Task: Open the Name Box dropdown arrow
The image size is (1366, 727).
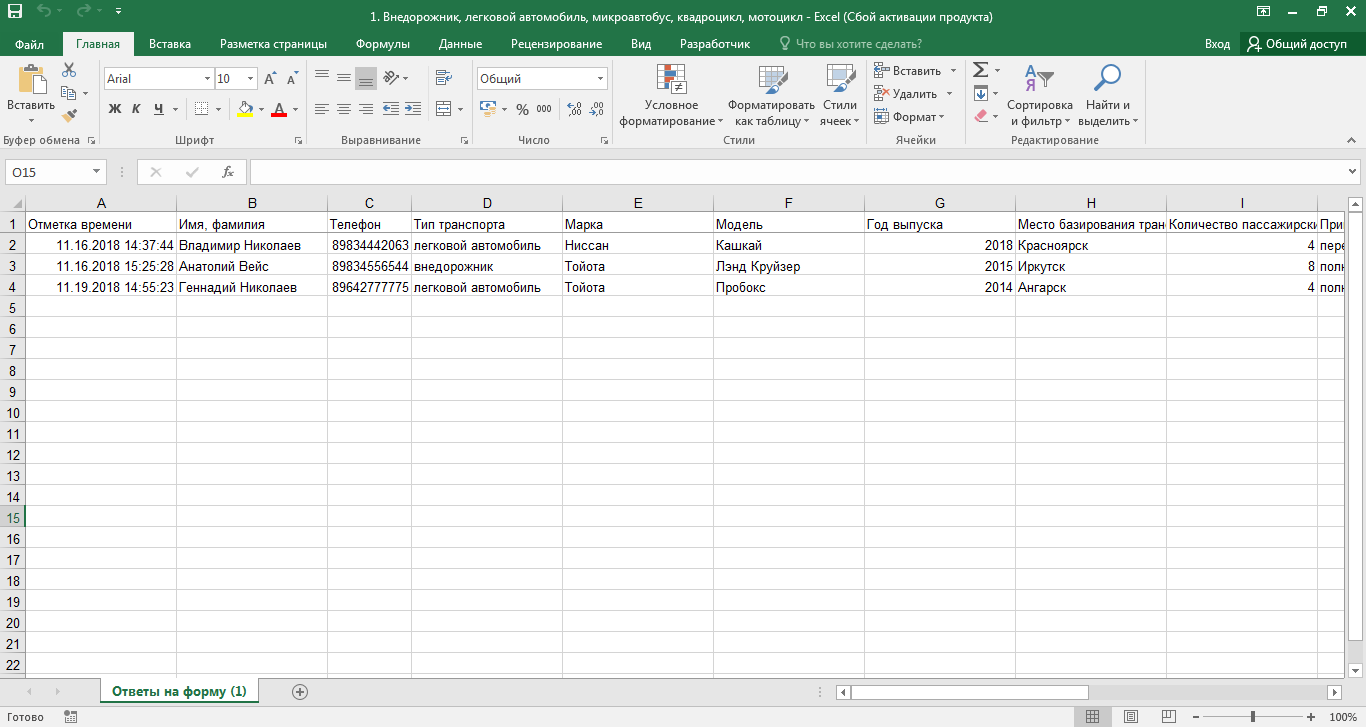Action: (x=96, y=172)
